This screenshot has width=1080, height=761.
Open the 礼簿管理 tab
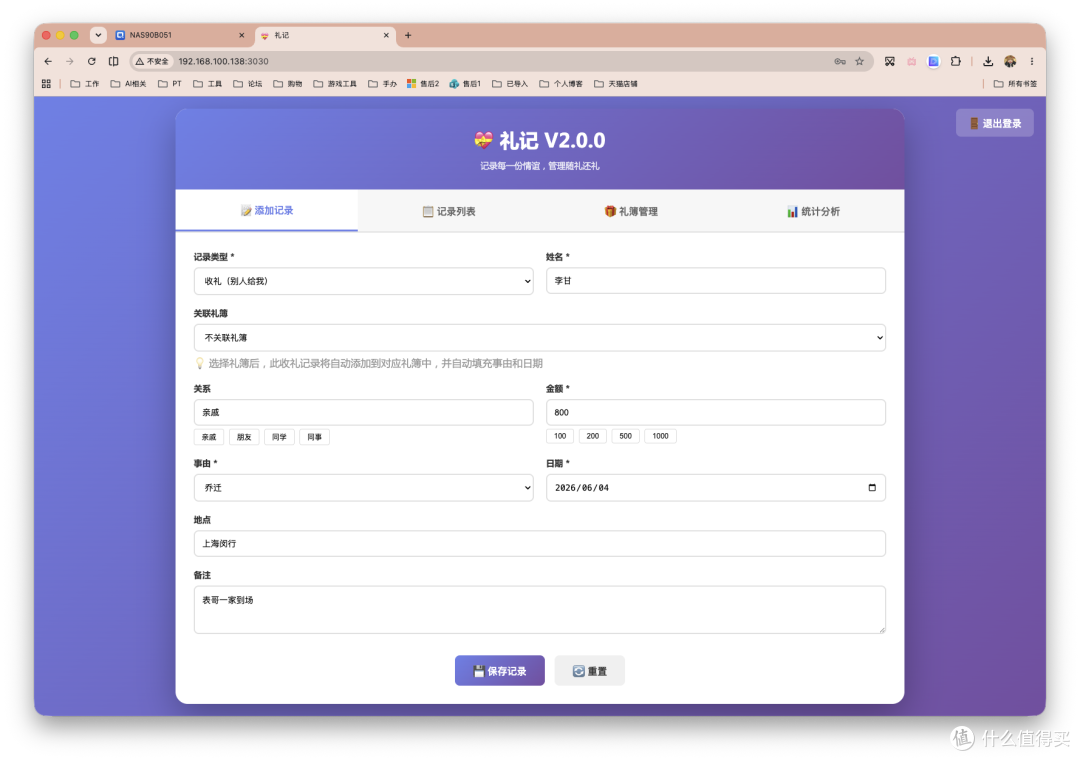(x=631, y=211)
